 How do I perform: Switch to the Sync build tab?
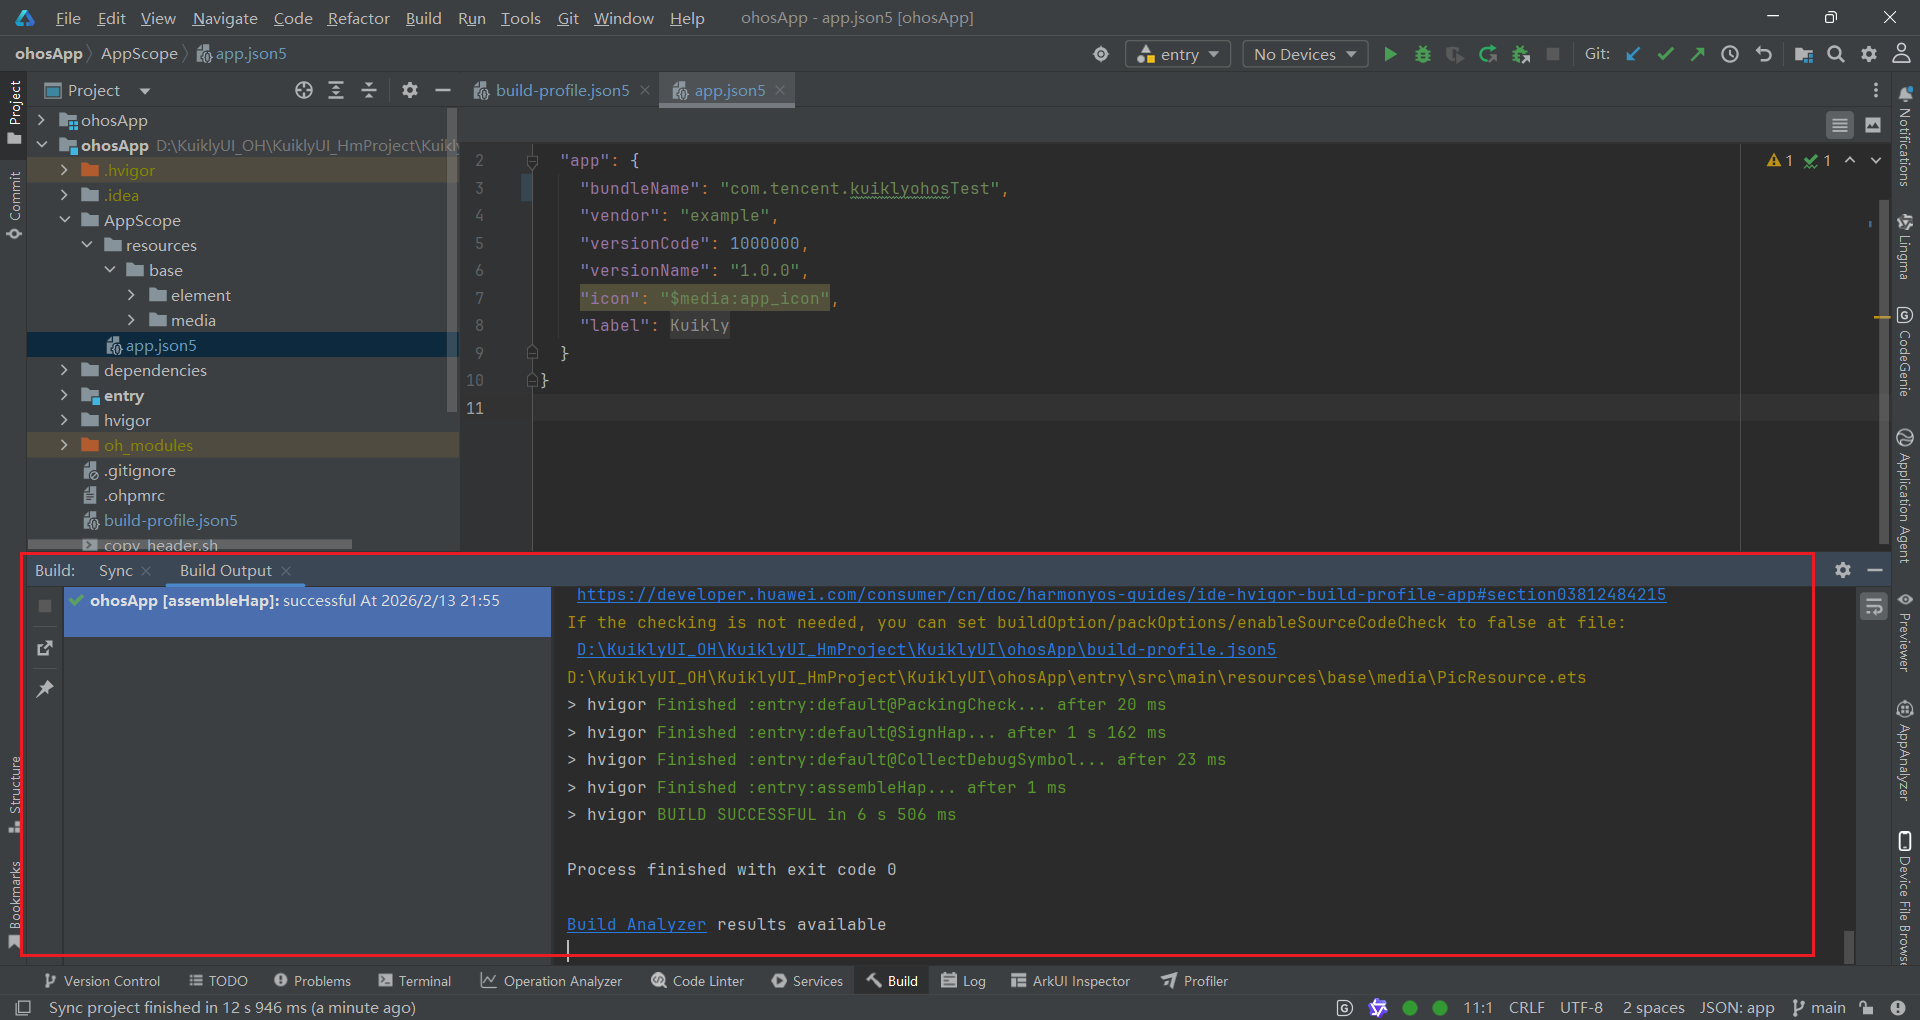(x=116, y=570)
